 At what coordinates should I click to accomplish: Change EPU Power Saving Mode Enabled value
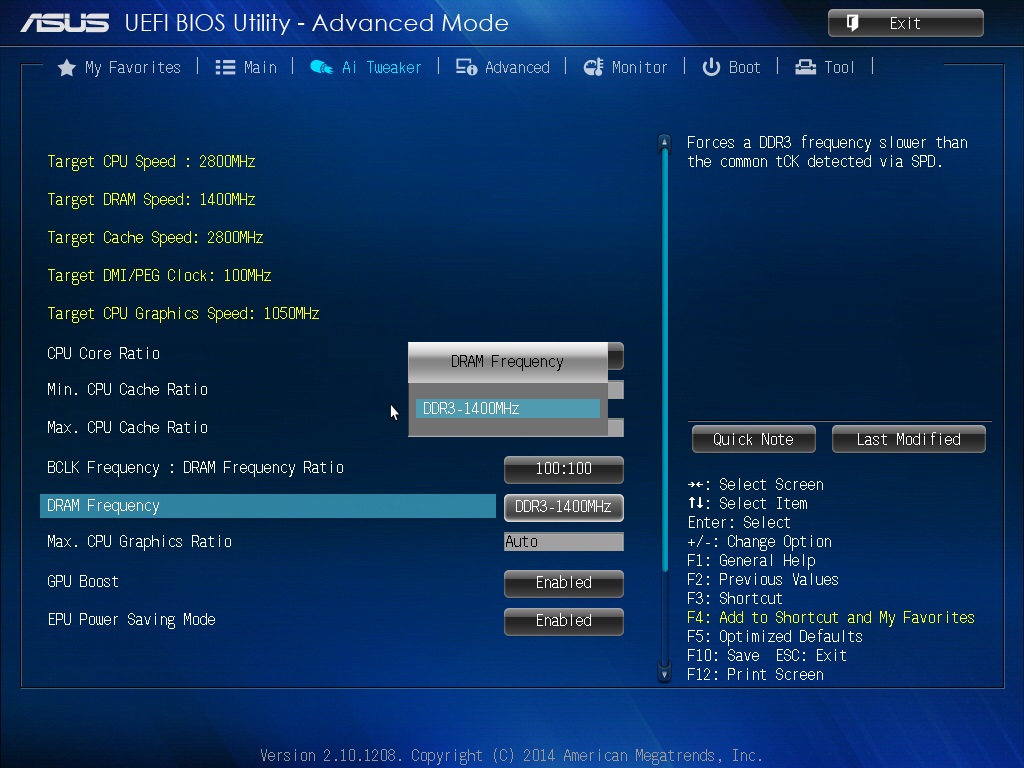pyautogui.click(x=564, y=621)
